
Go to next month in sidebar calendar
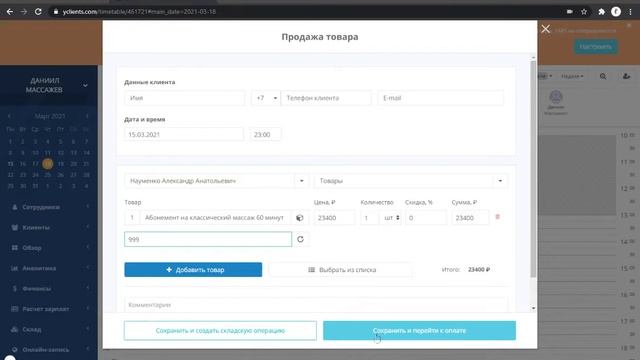pos(87,116)
